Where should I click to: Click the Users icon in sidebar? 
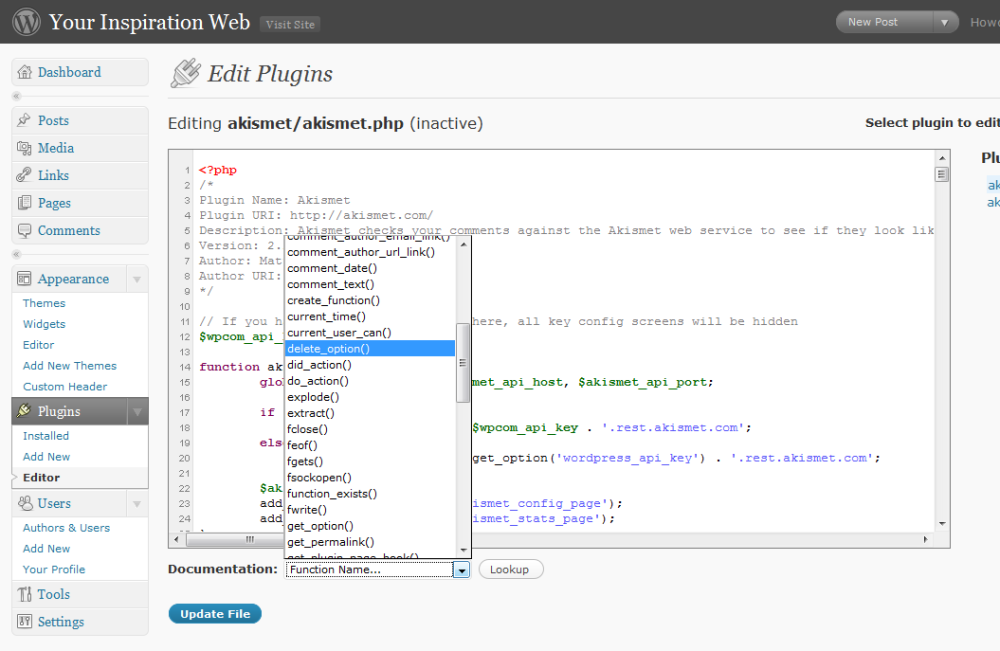26,503
